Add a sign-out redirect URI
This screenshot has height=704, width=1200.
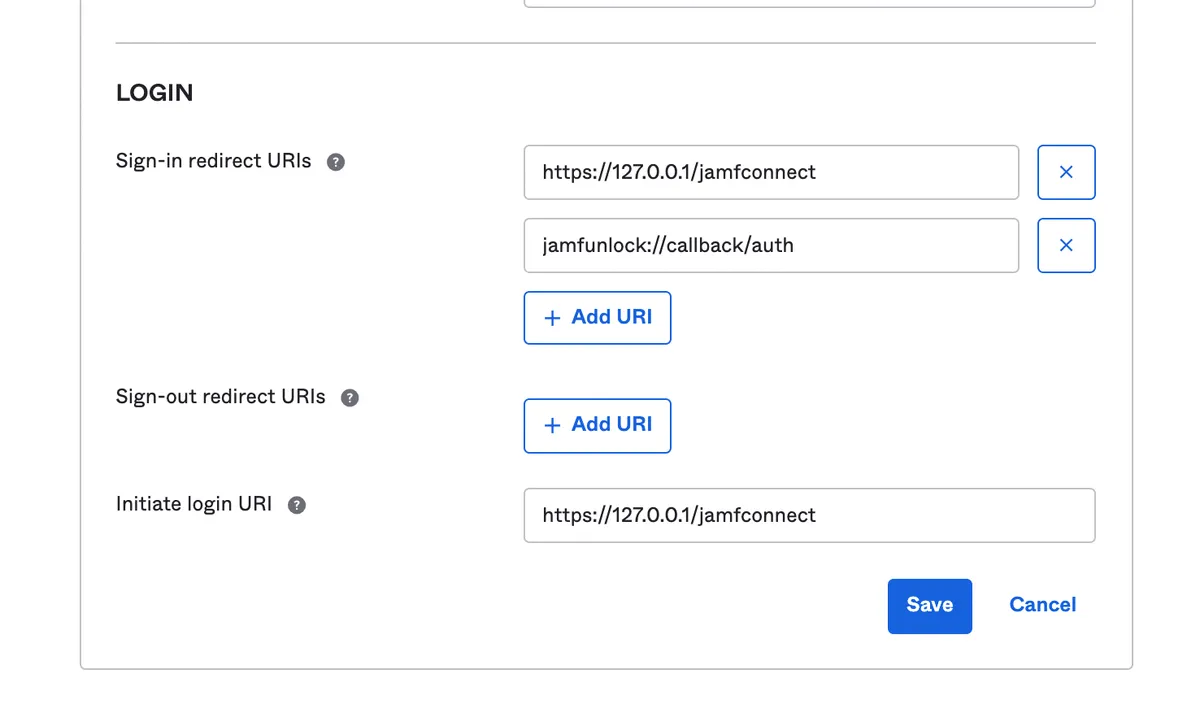597,426
